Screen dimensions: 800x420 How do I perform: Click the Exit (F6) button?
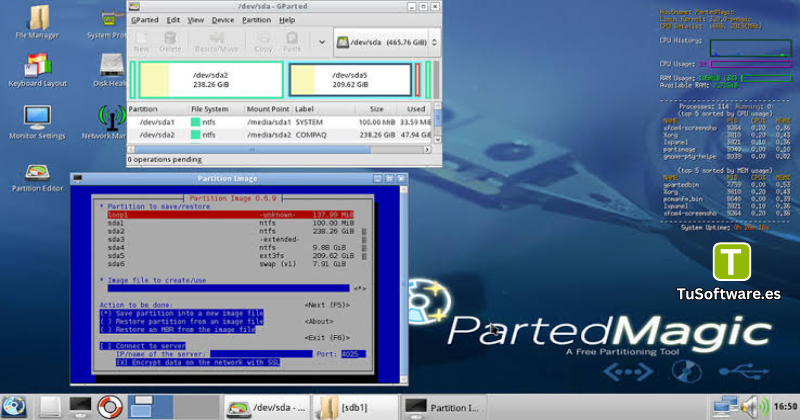click(x=327, y=337)
